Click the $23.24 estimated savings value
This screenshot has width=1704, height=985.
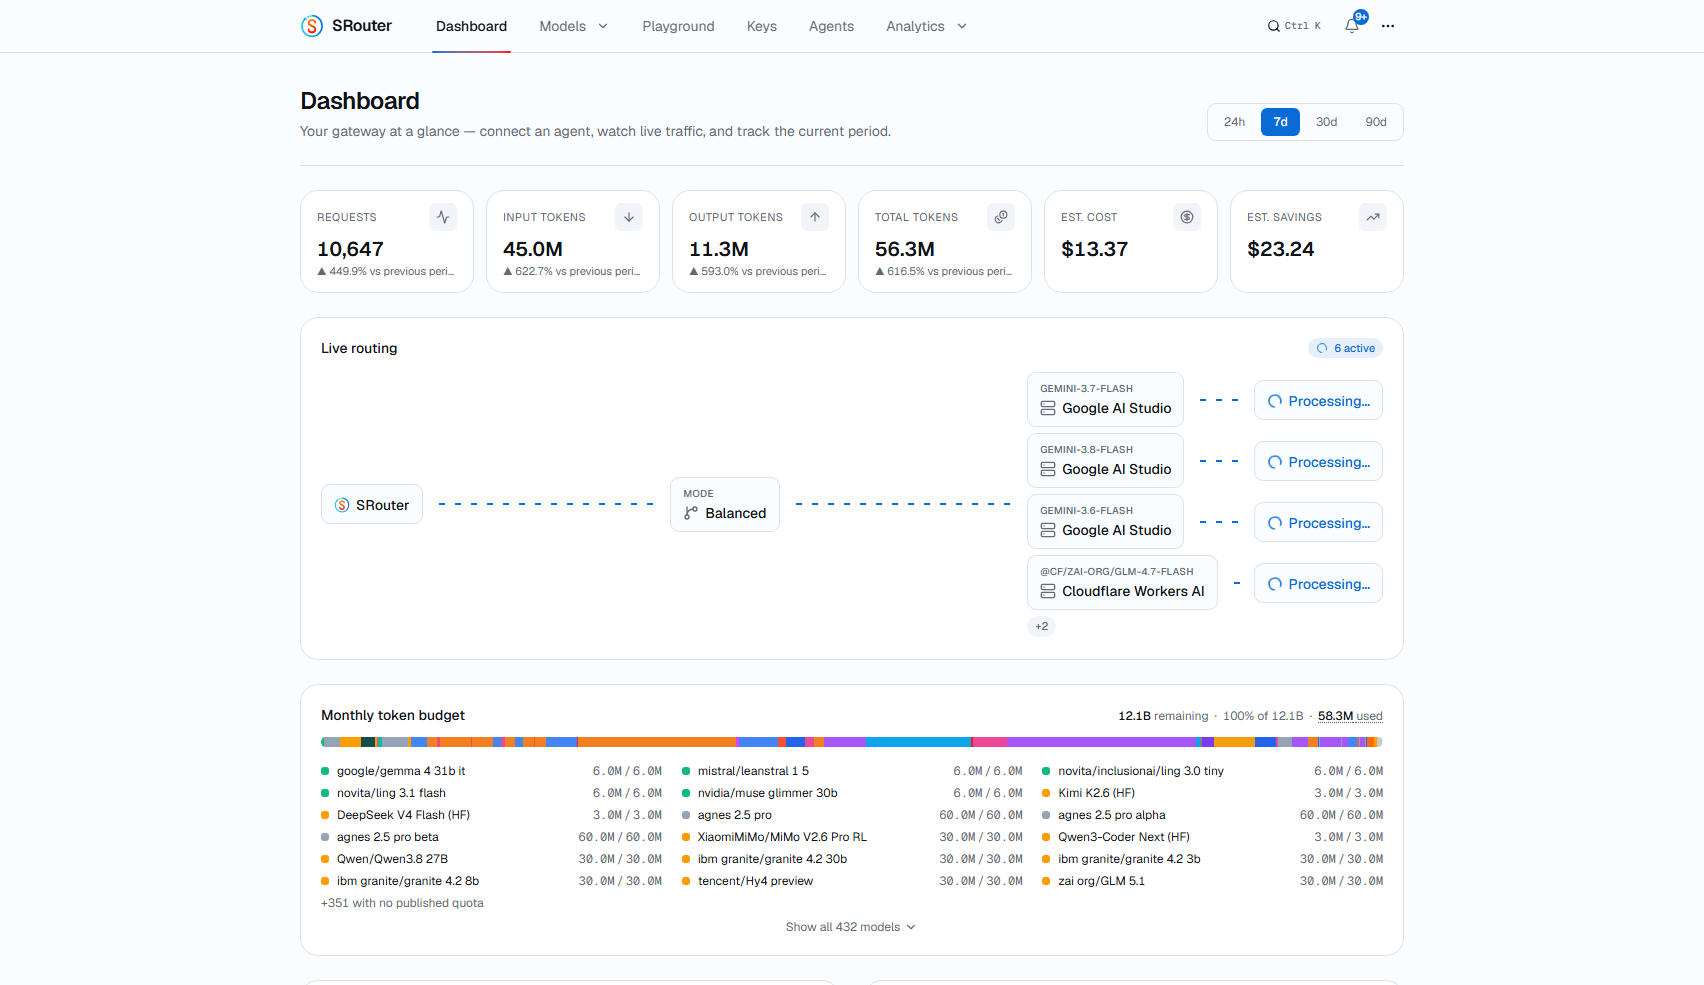pyautogui.click(x=1281, y=249)
